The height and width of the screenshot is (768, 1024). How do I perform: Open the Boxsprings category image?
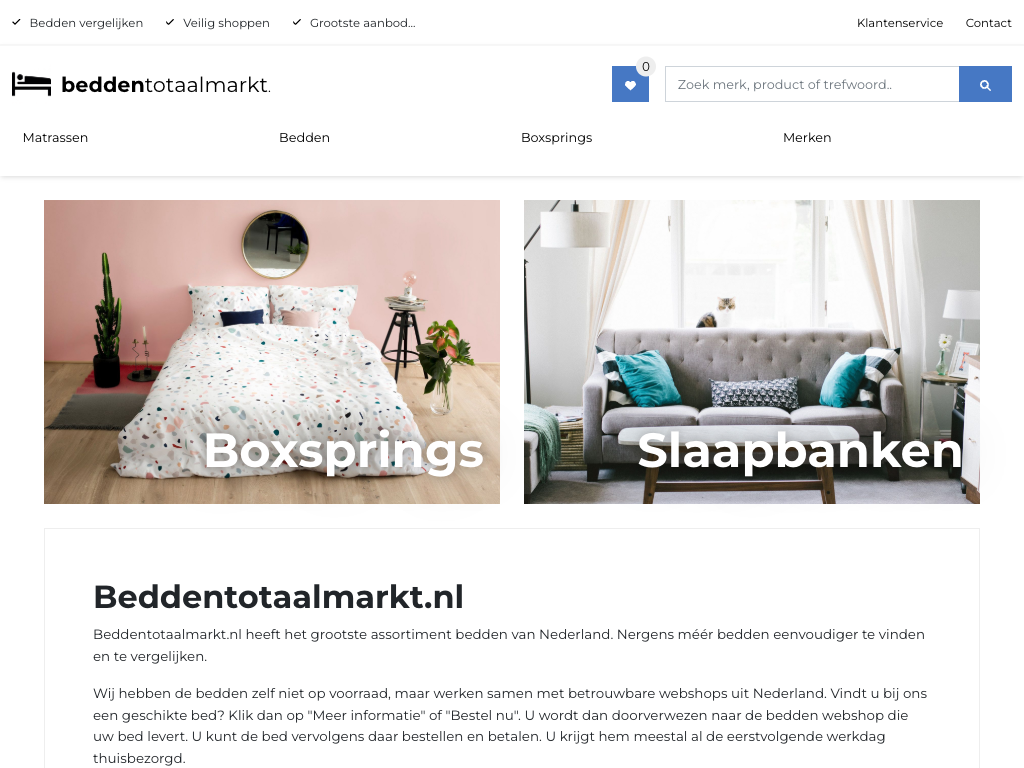272,352
